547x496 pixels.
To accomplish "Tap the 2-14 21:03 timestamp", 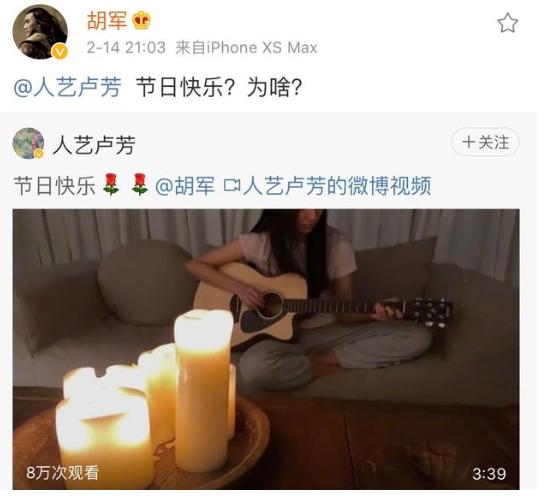I will click(x=126, y=47).
